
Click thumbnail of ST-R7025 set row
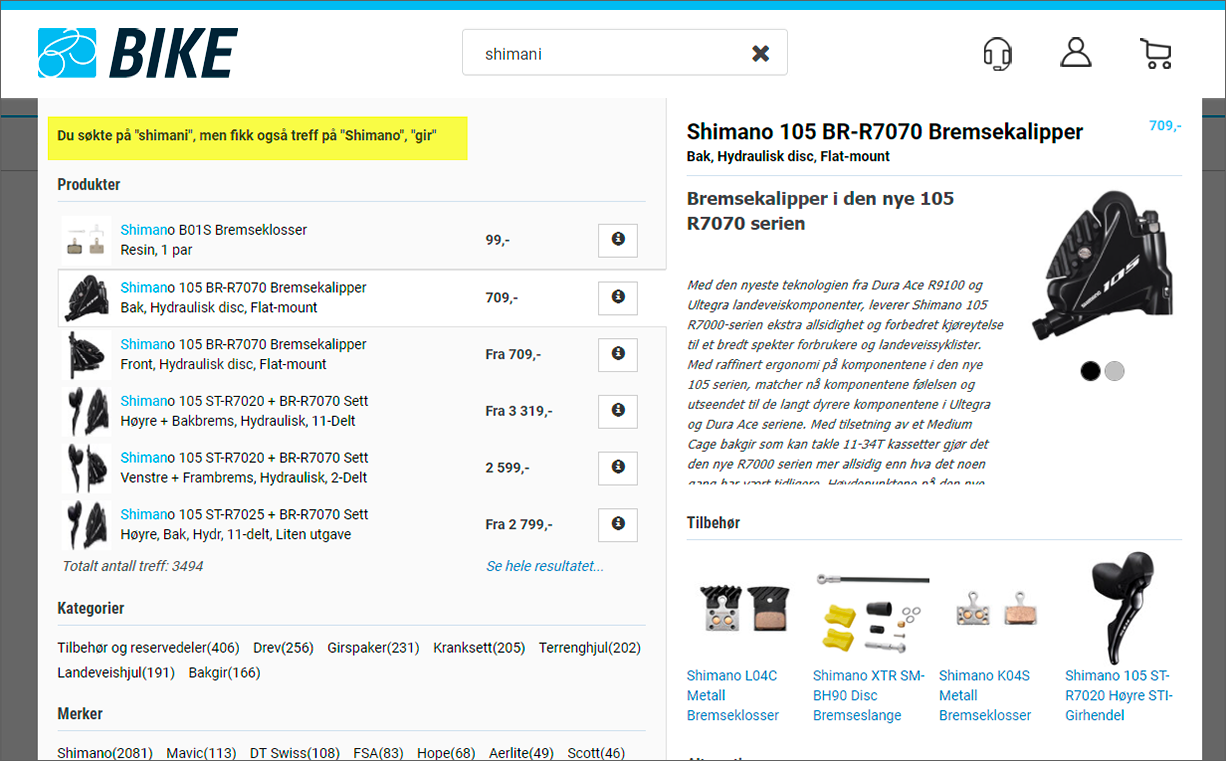point(86,524)
